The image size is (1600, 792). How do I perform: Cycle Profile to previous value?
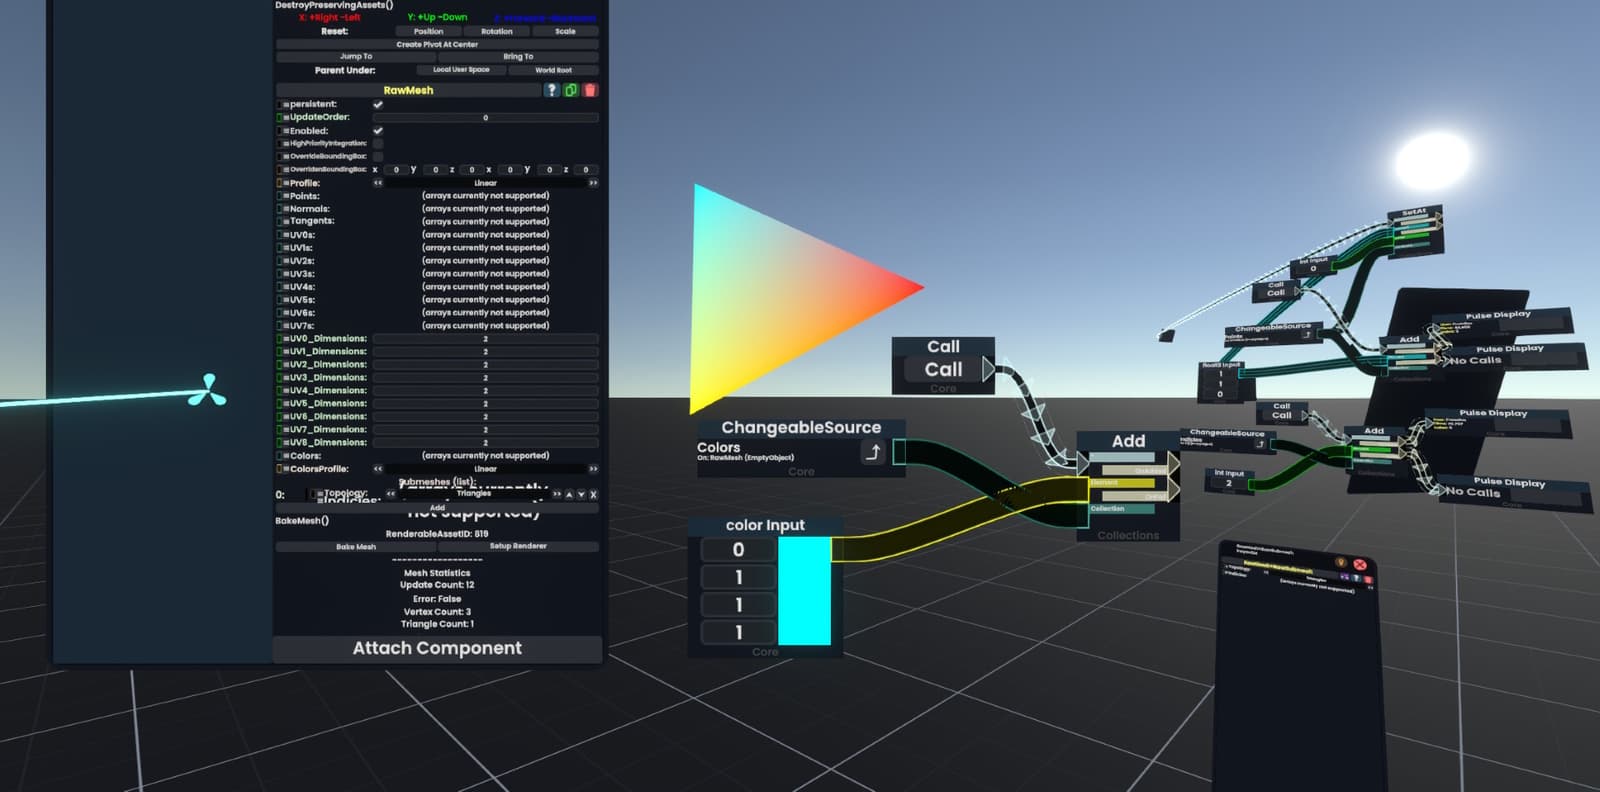tap(378, 183)
